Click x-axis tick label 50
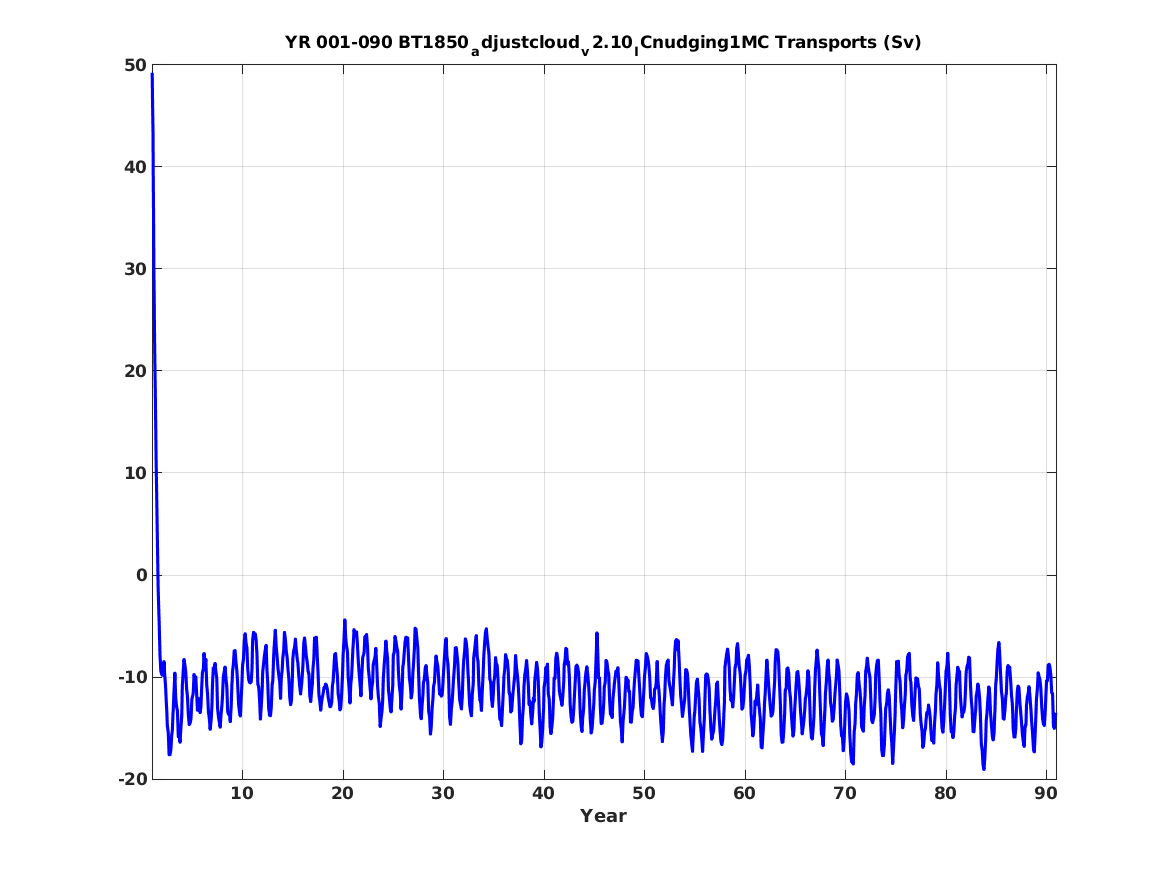This screenshot has height=875, width=1167. tap(644, 794)
